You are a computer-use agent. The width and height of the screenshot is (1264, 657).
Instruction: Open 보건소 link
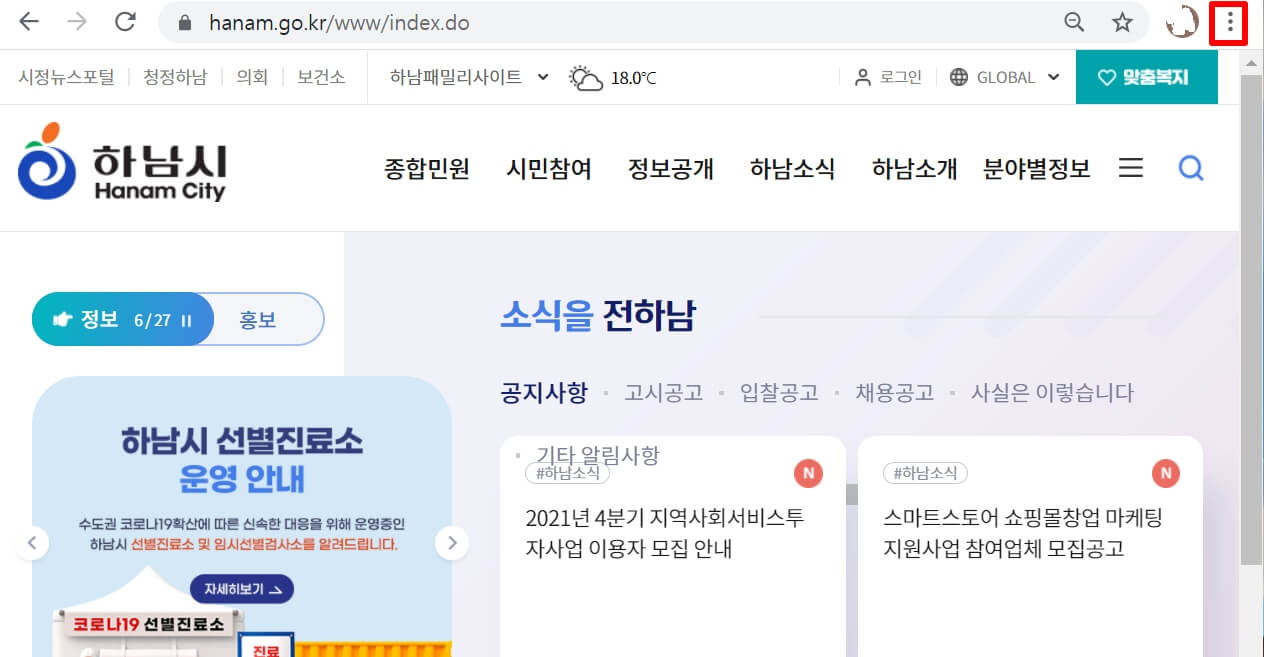(x=321, y=77)
